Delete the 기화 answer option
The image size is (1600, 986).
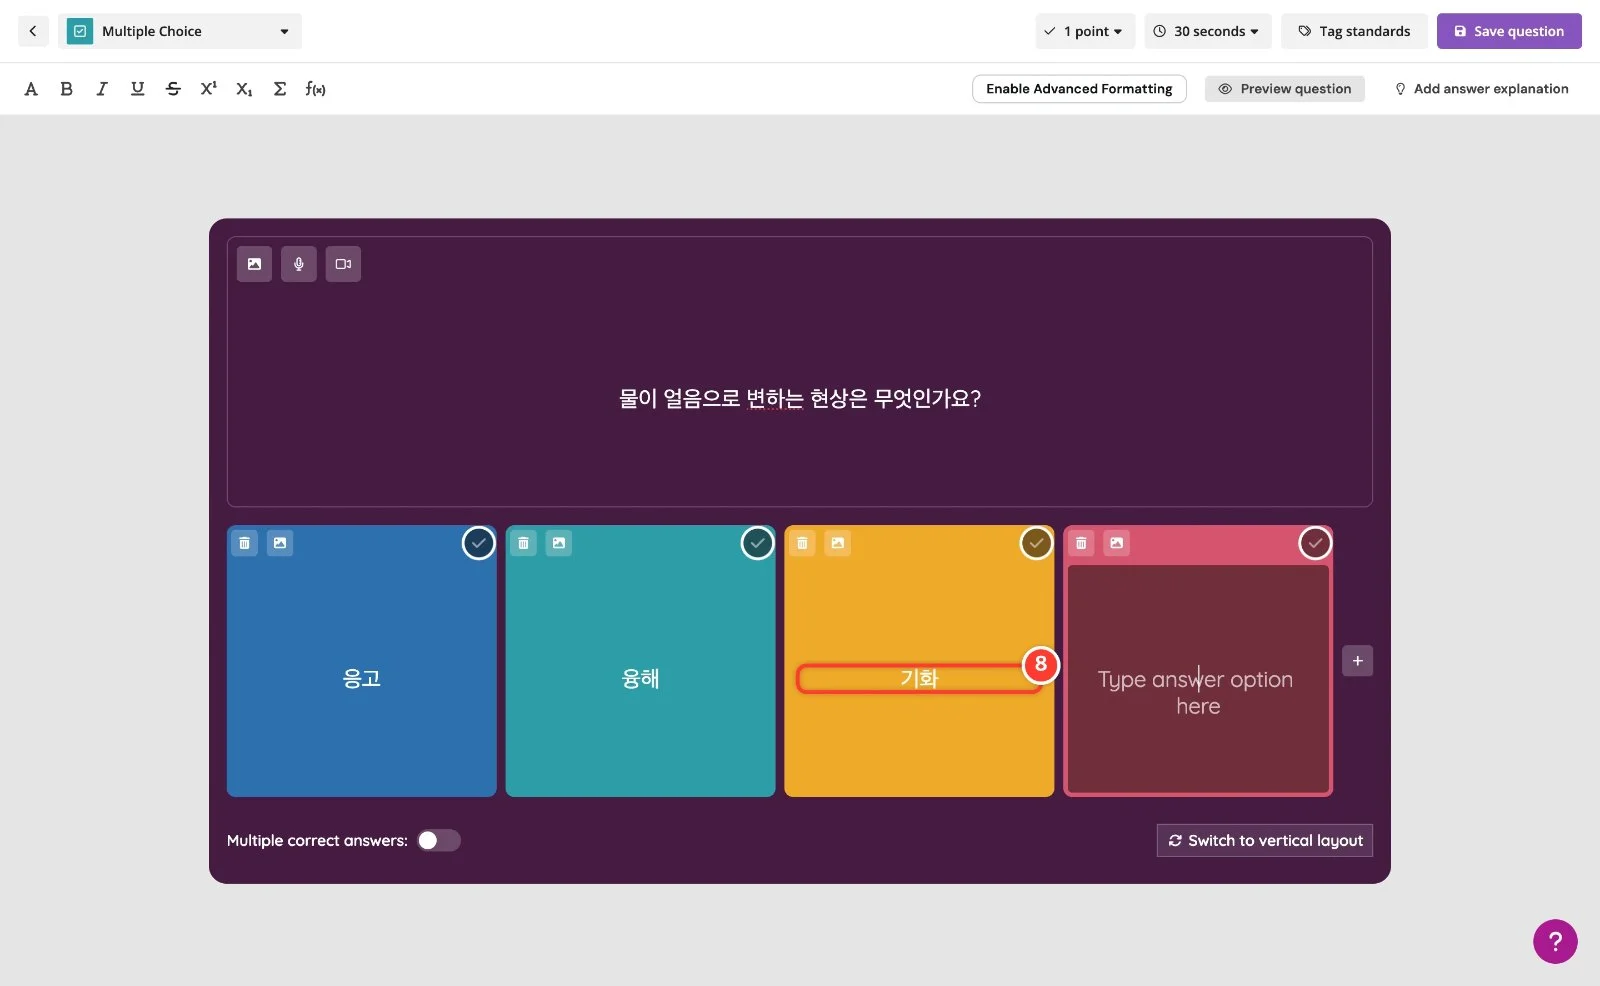802,543
